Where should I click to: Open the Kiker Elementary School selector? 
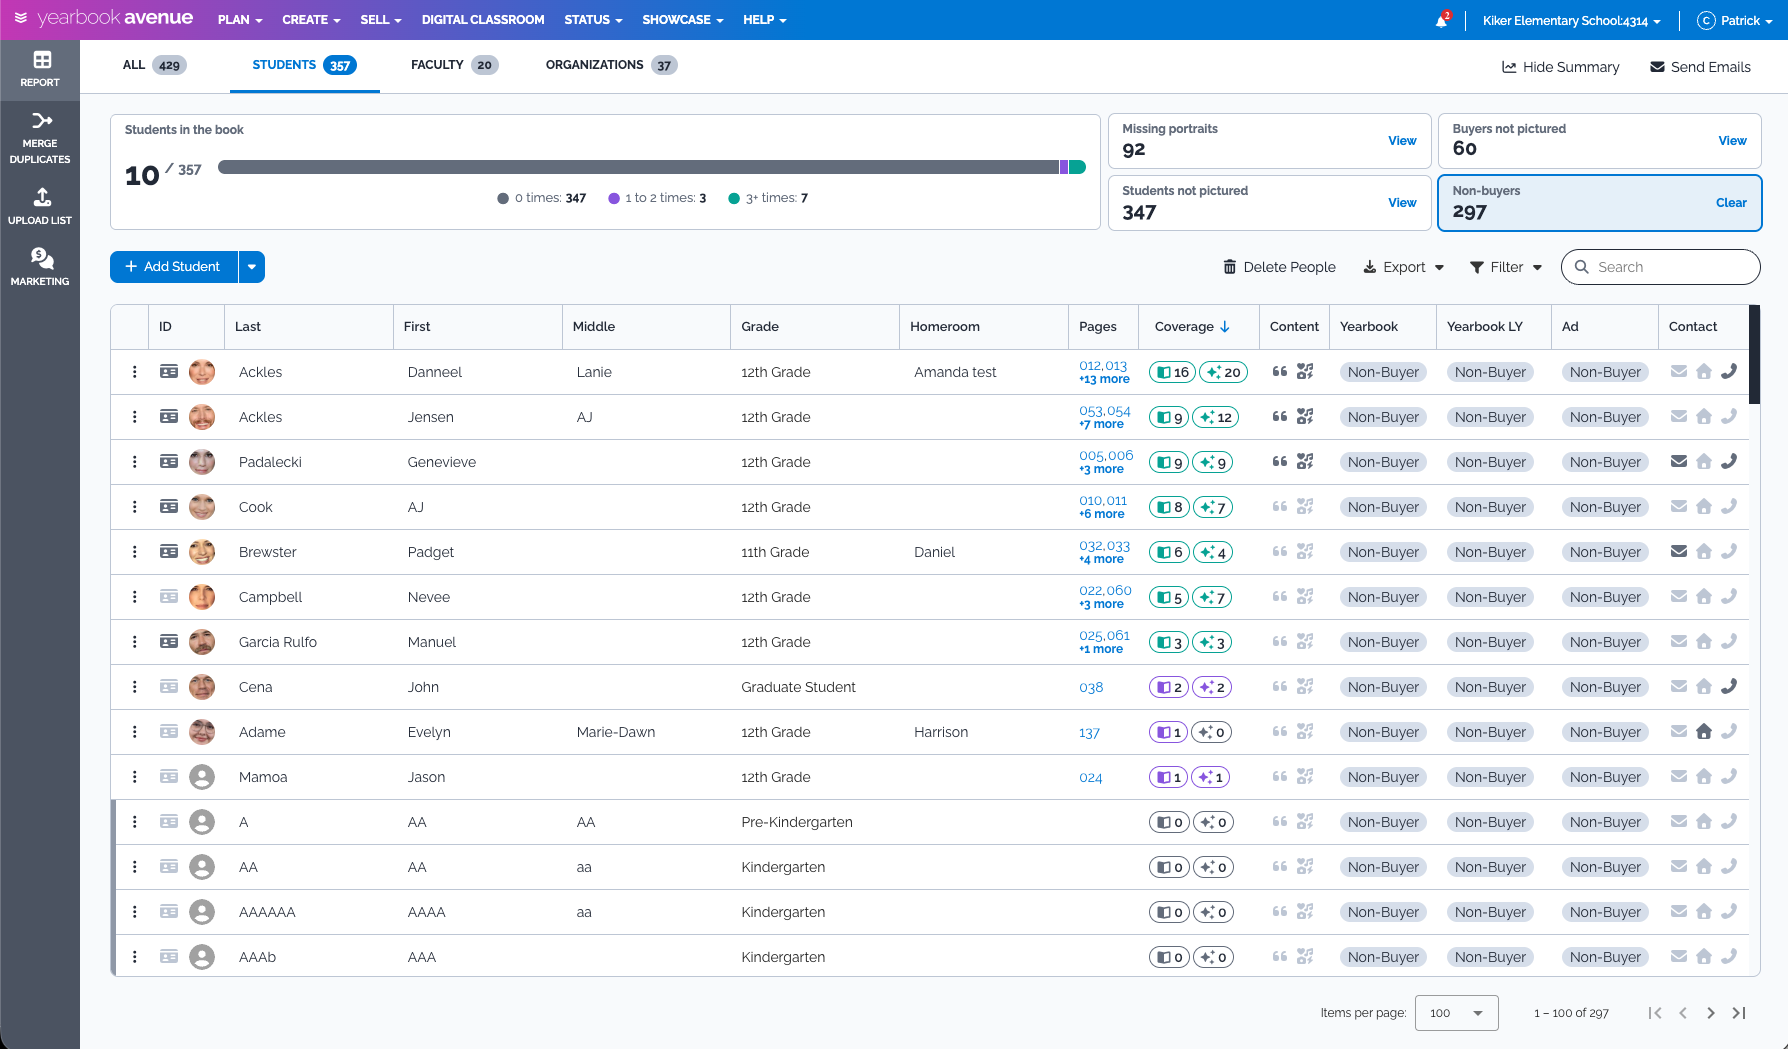1571,20
